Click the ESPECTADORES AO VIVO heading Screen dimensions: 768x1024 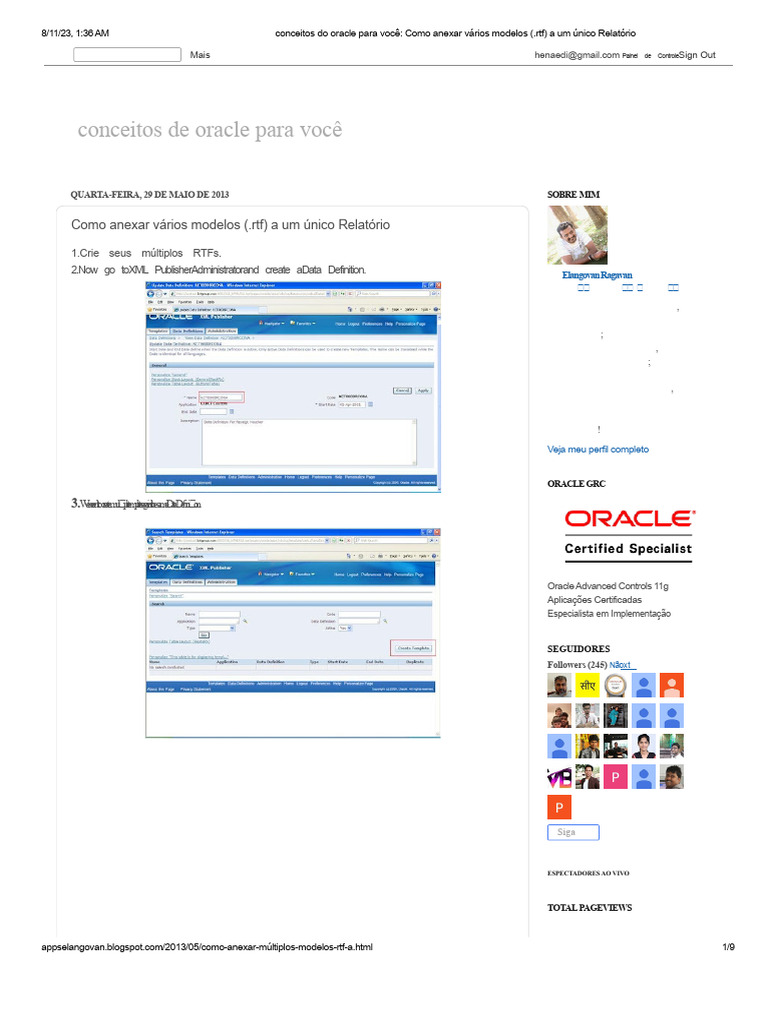pos(588,873)
